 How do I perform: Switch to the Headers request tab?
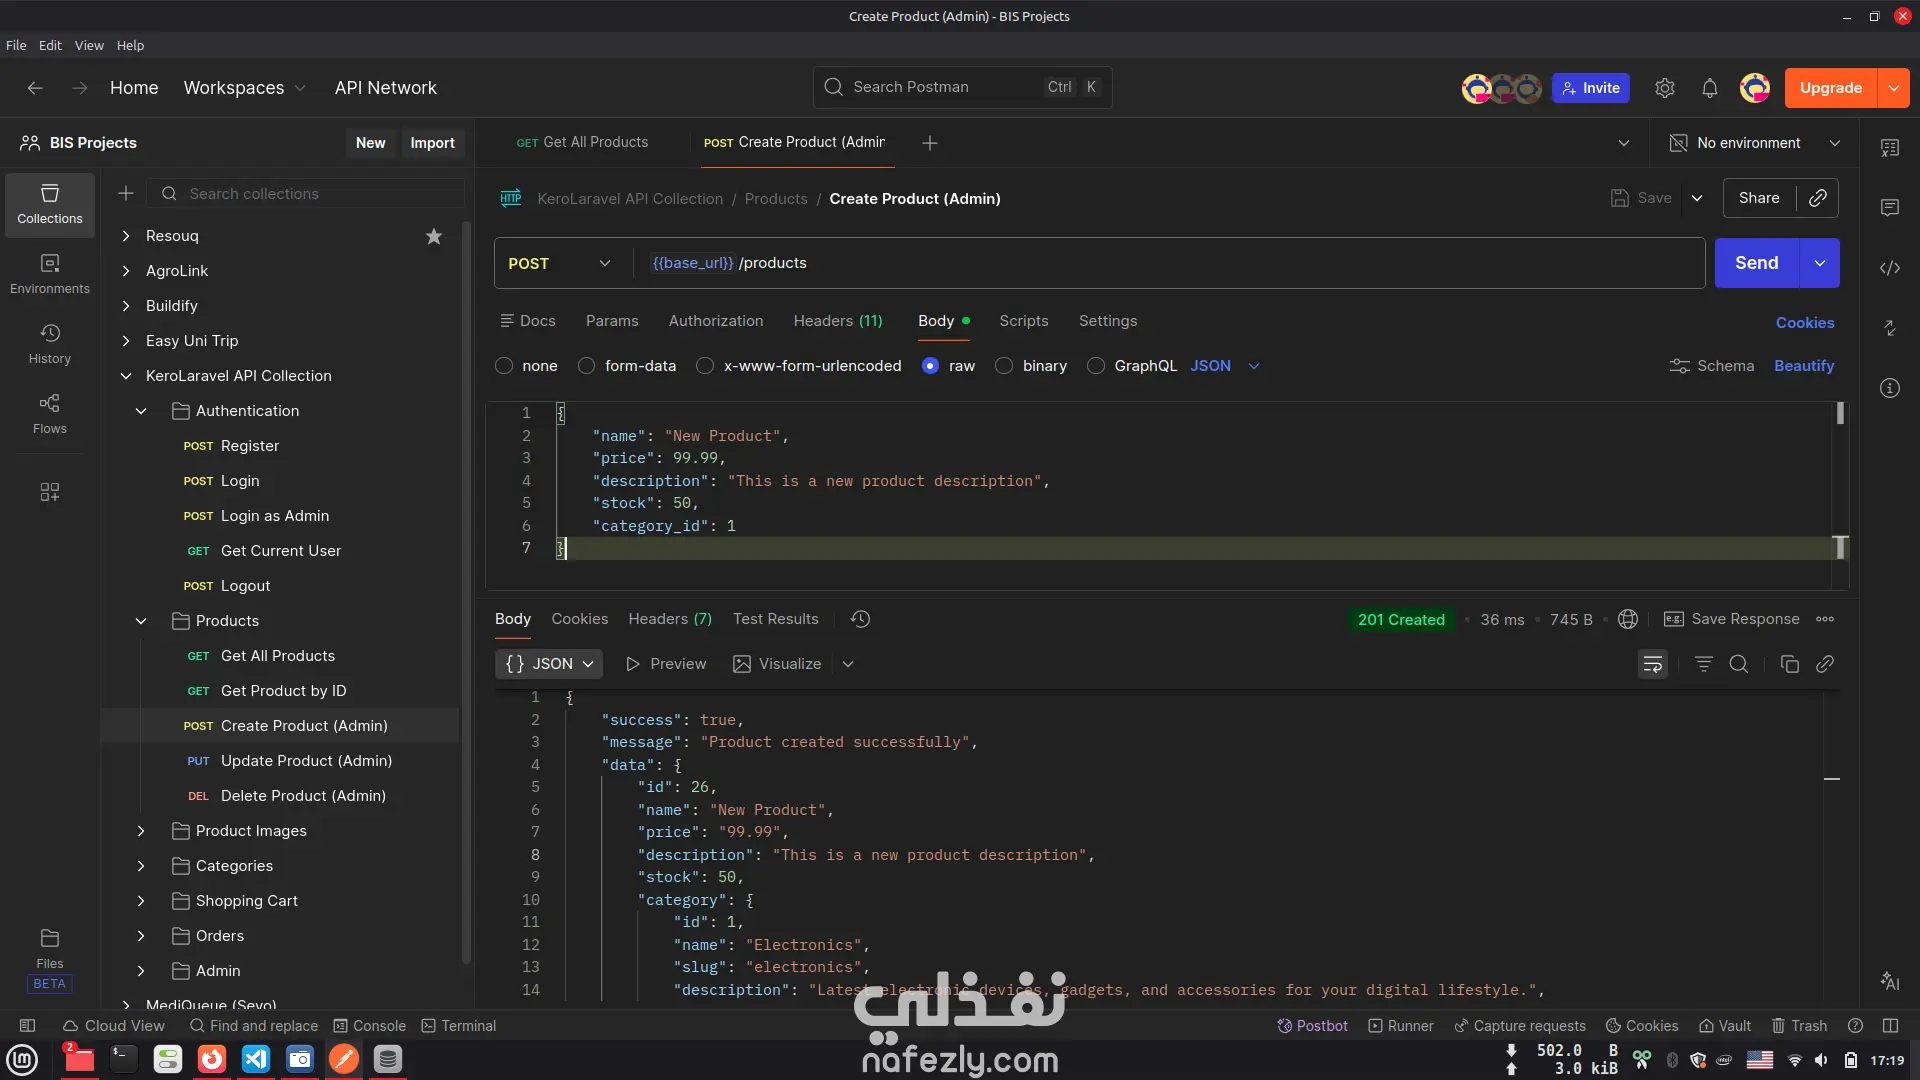pos(837,321)
